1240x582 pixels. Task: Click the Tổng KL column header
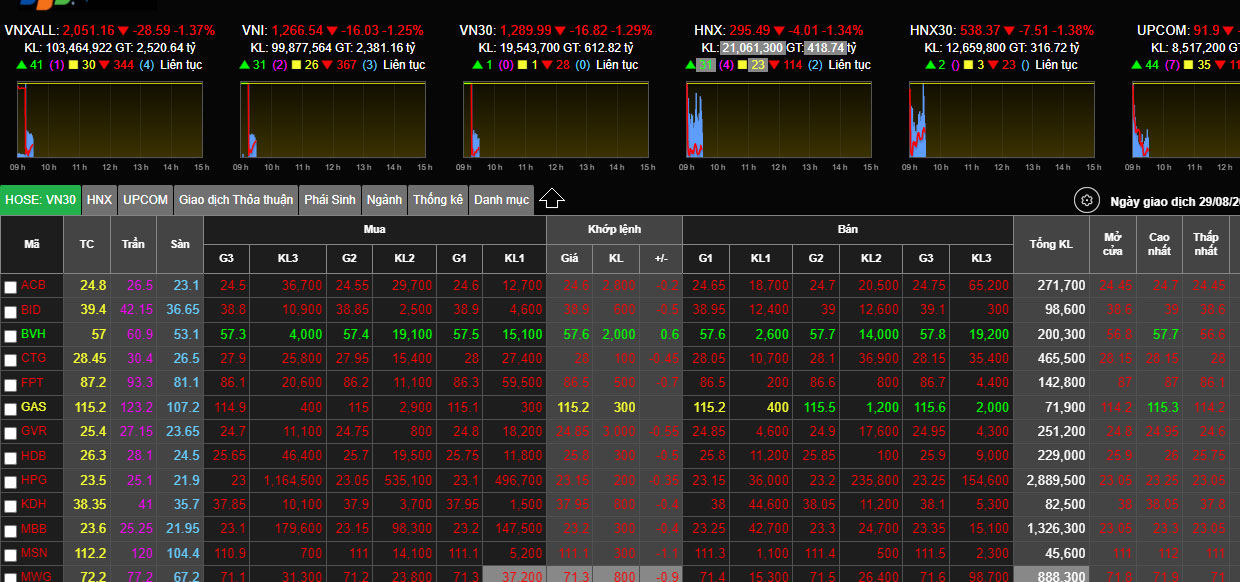(1051, 245)
